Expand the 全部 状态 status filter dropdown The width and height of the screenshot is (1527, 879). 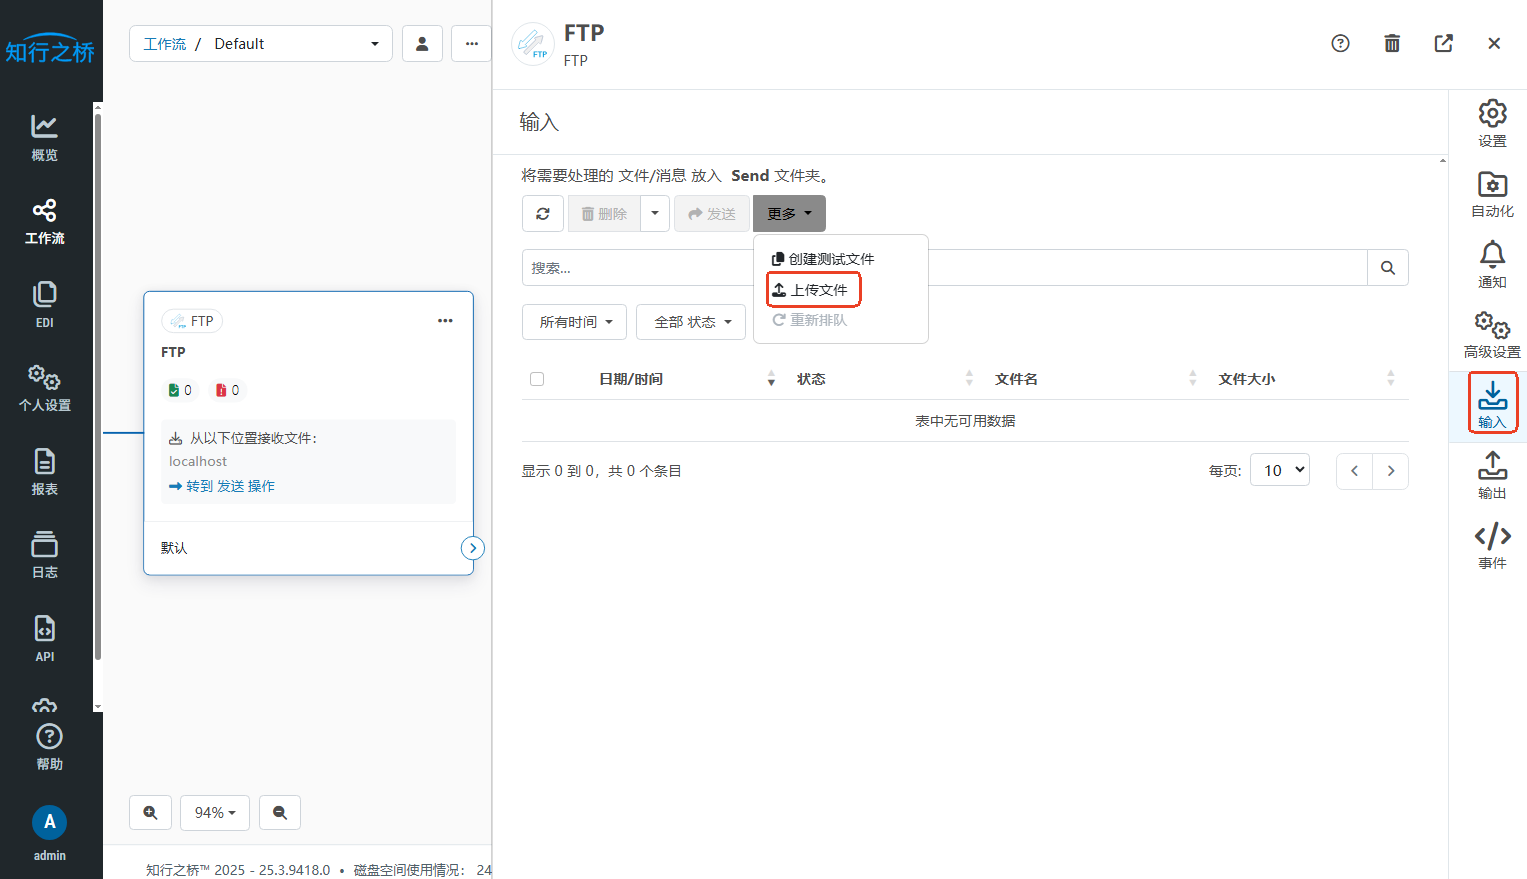click(x=691, y=322)
